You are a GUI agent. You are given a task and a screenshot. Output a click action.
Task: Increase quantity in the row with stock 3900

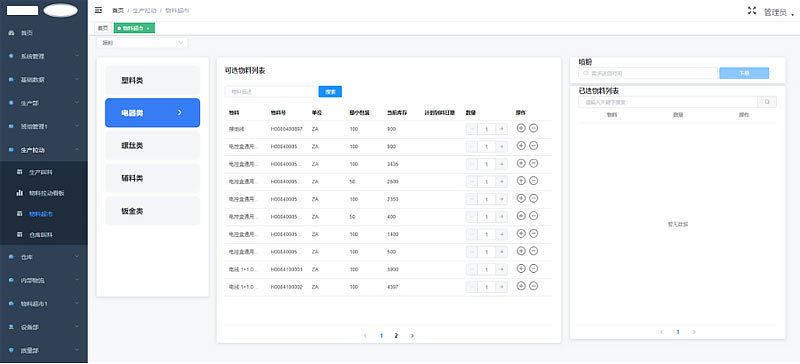[x=502, y=270]
